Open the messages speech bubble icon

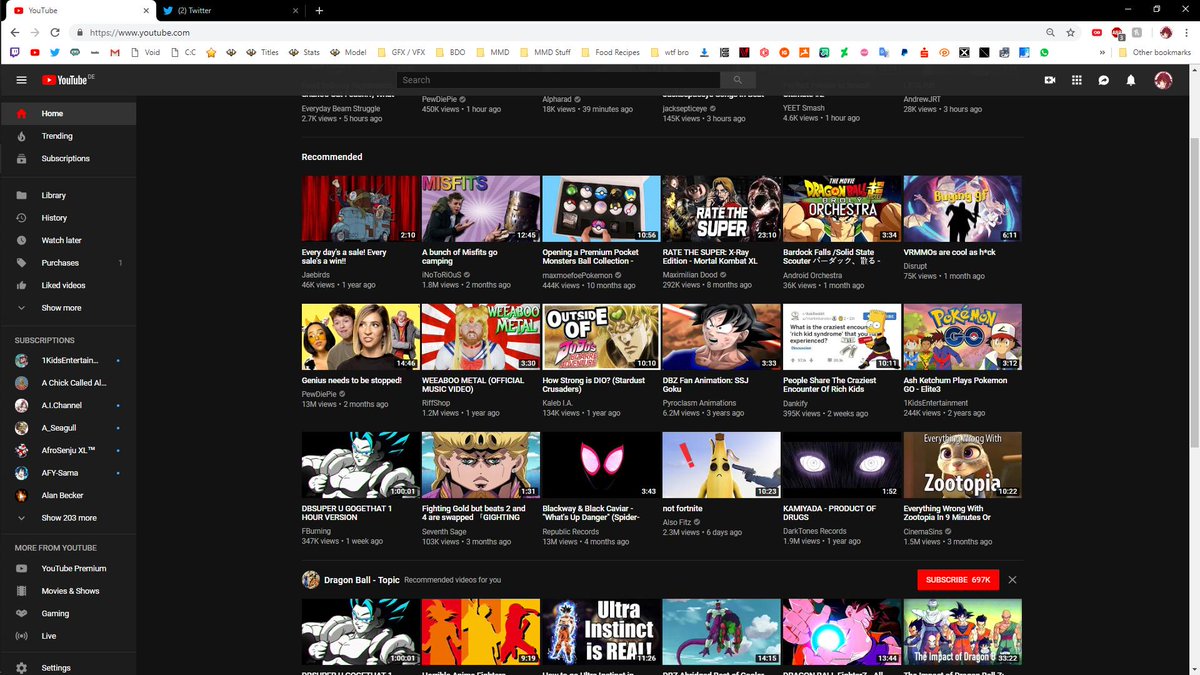coord(1104,80)
